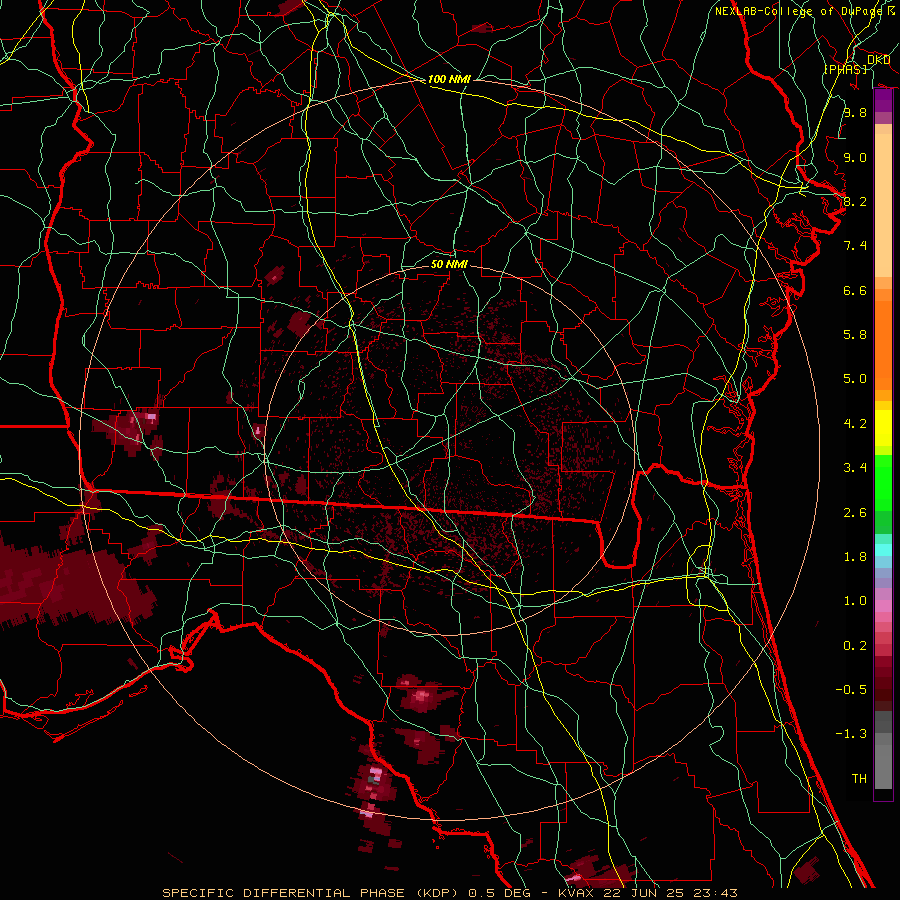
Task: Click the yellow segment of the color scale
Action: pyautogui.click(x=883, y=428)
